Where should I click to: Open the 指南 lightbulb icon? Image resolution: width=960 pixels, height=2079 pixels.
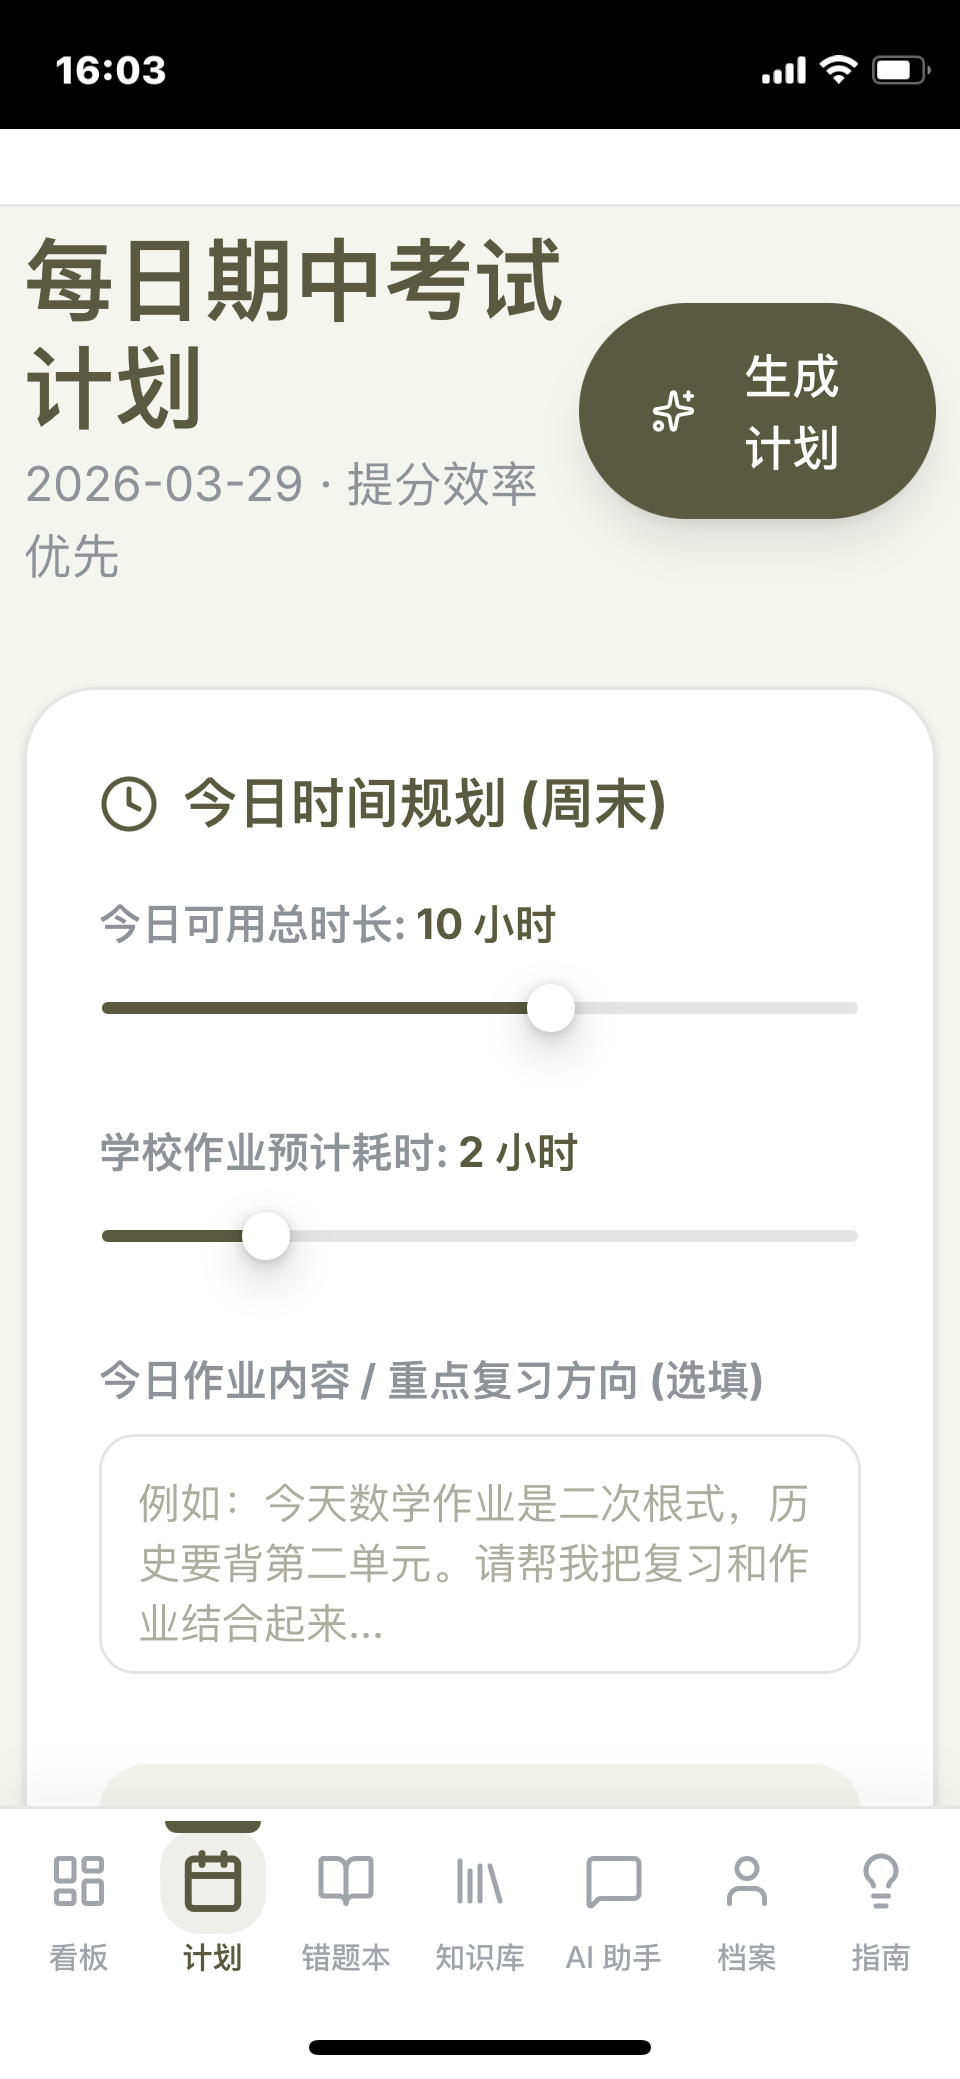(x=880, y=1880)
